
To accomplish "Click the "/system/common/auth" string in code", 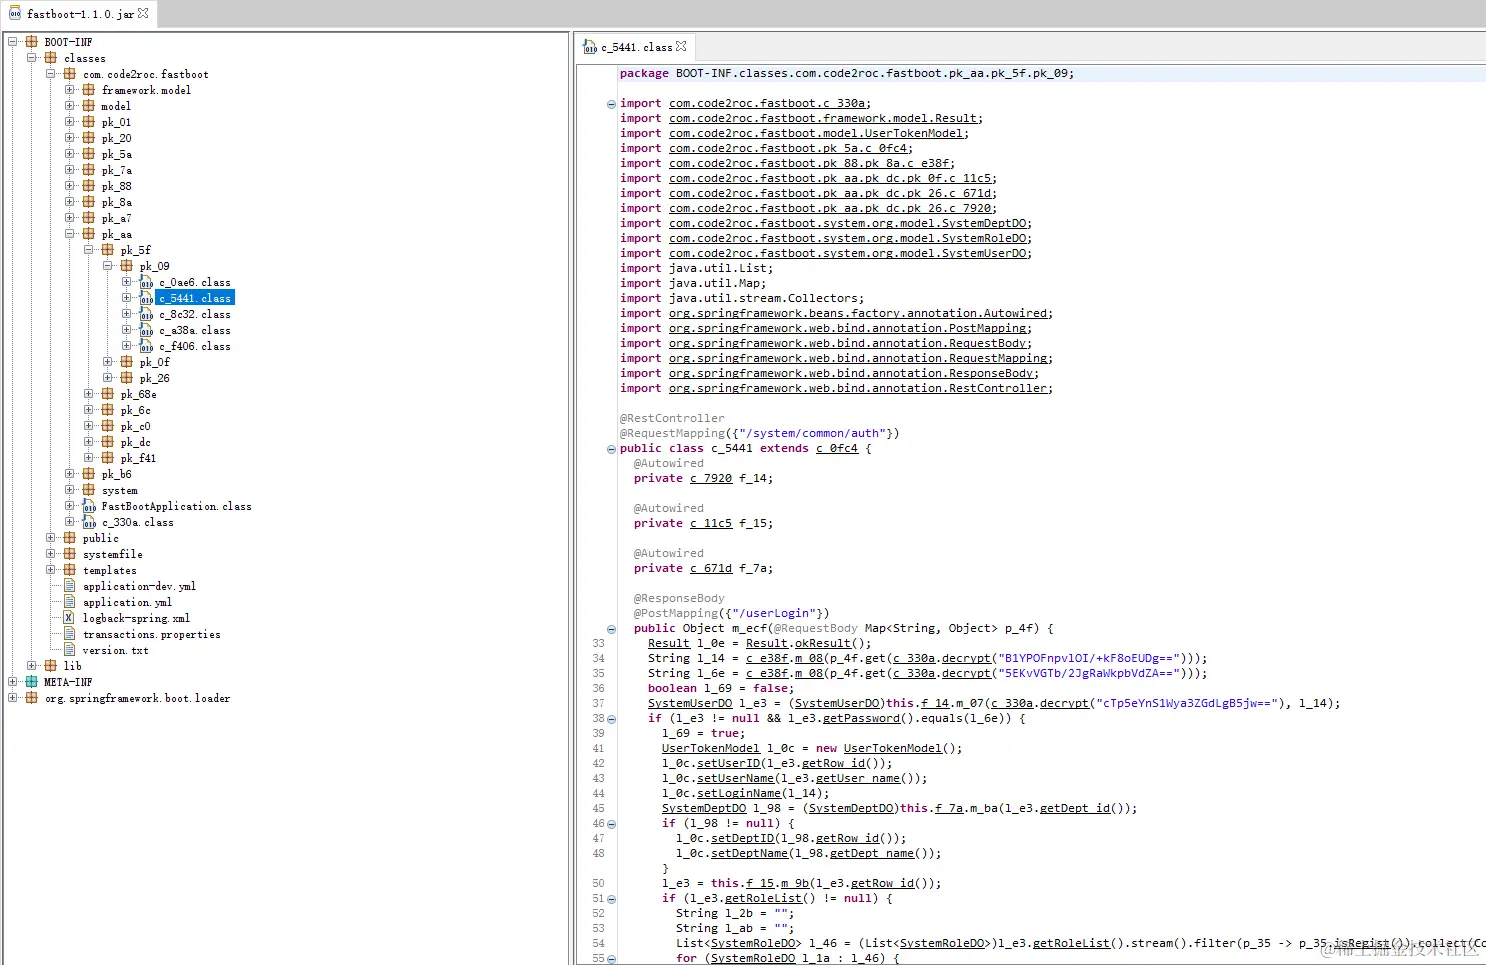I will [x=814, y=433].
